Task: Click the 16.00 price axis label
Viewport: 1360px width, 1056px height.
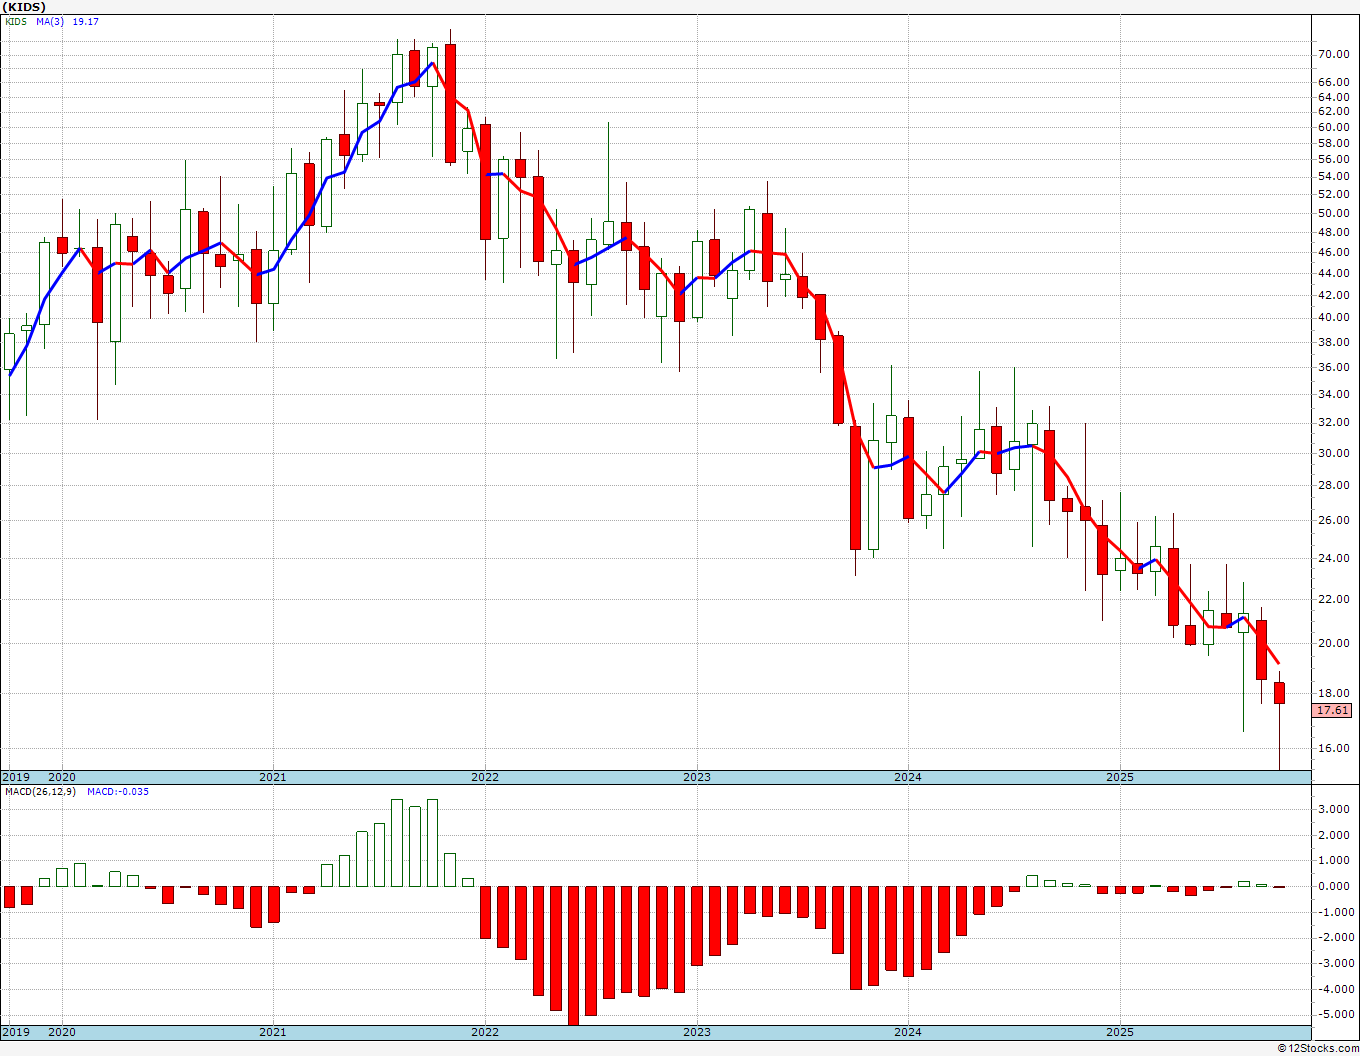Action: coord(1334,748)
